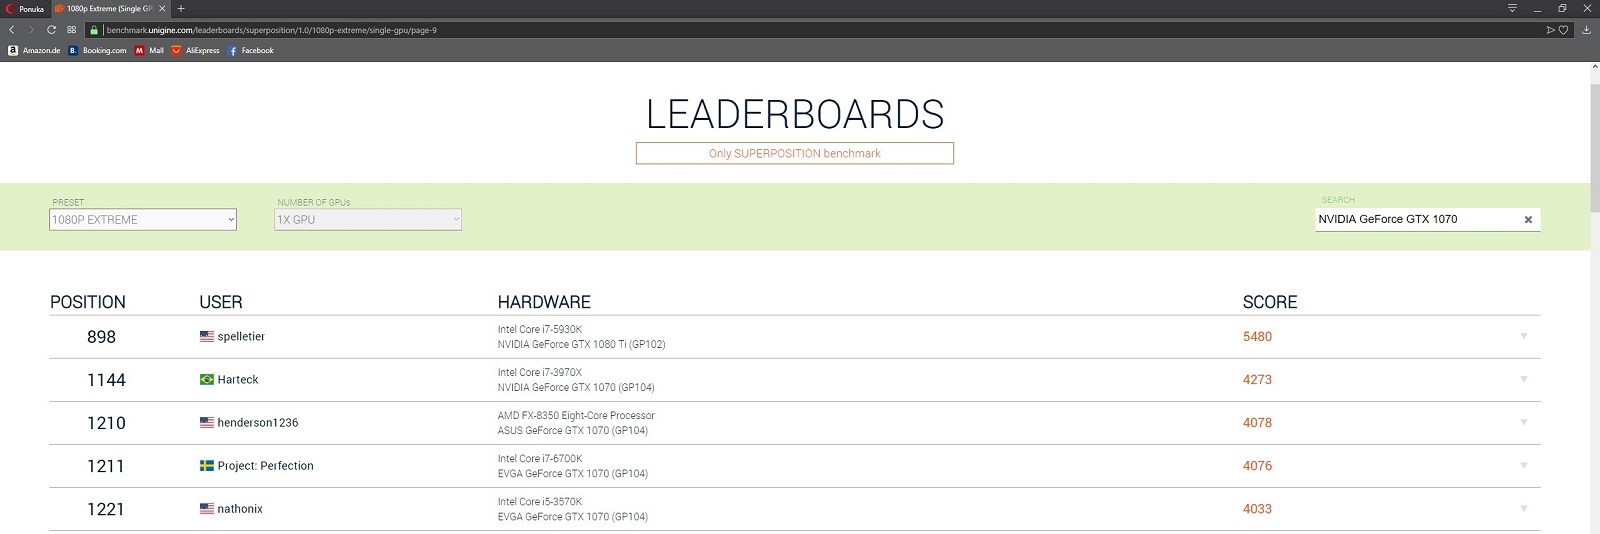
Task: Click position number 1144
Action: coord(106,380)
